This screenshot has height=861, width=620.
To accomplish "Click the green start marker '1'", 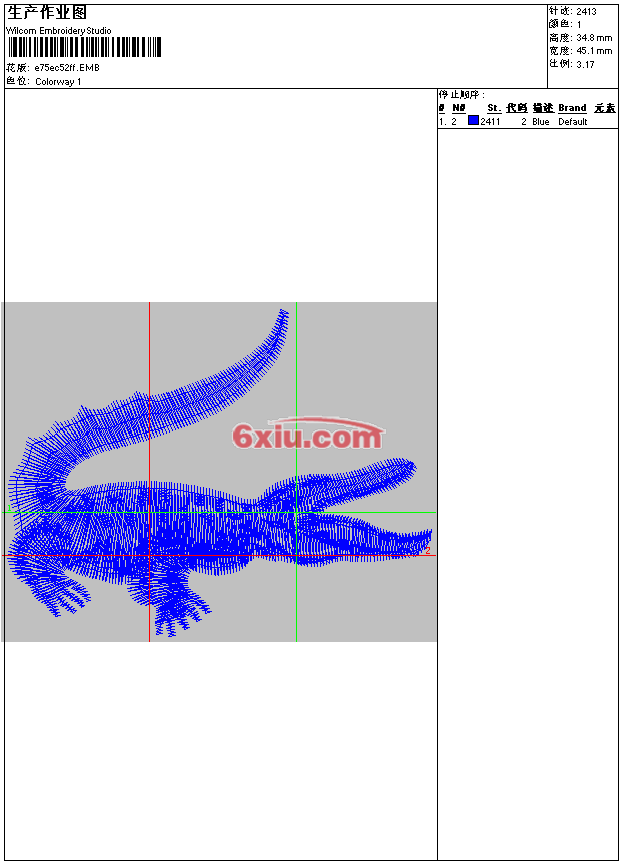I will pyautogui.click(x=9, y=508).
